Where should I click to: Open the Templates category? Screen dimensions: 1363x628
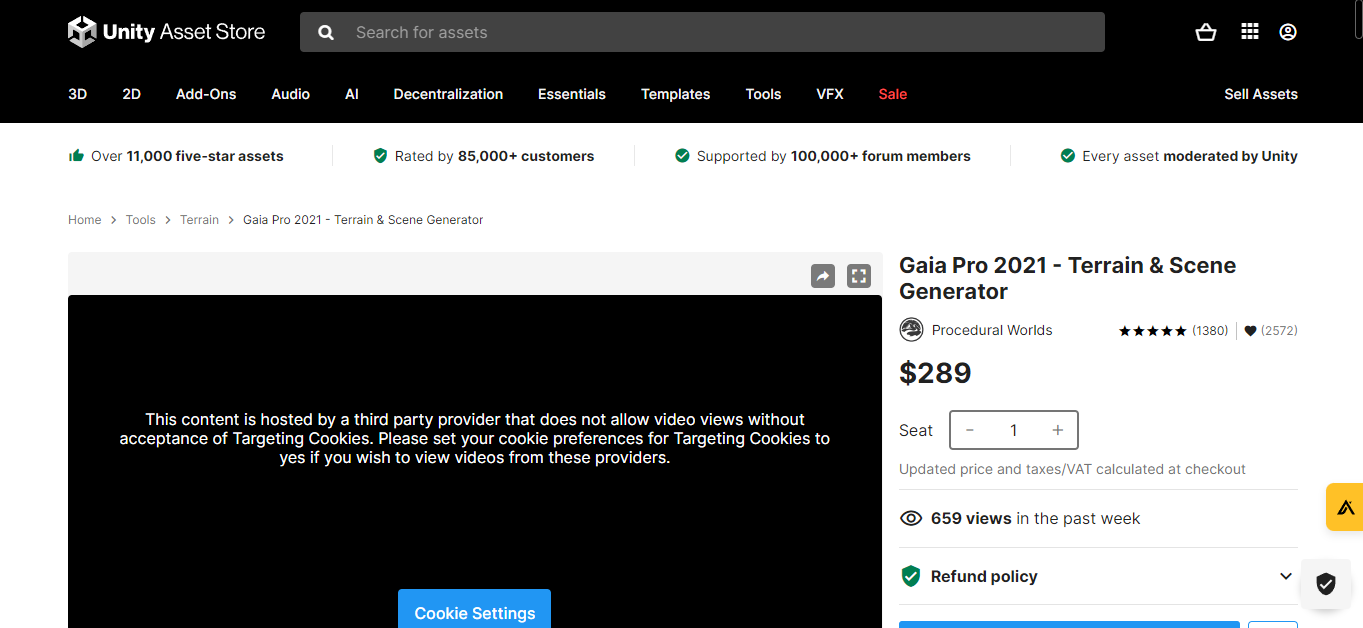click(x=676, y=94)
